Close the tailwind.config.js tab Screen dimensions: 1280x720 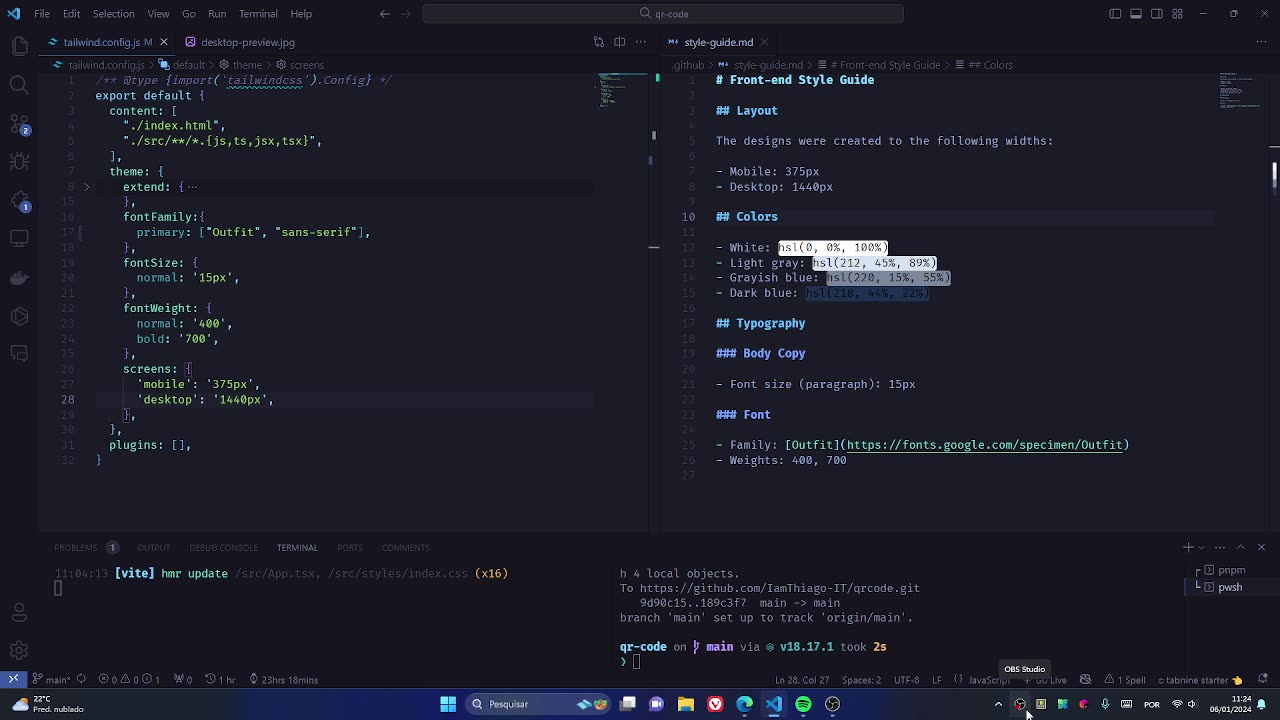tap(163, 42)
